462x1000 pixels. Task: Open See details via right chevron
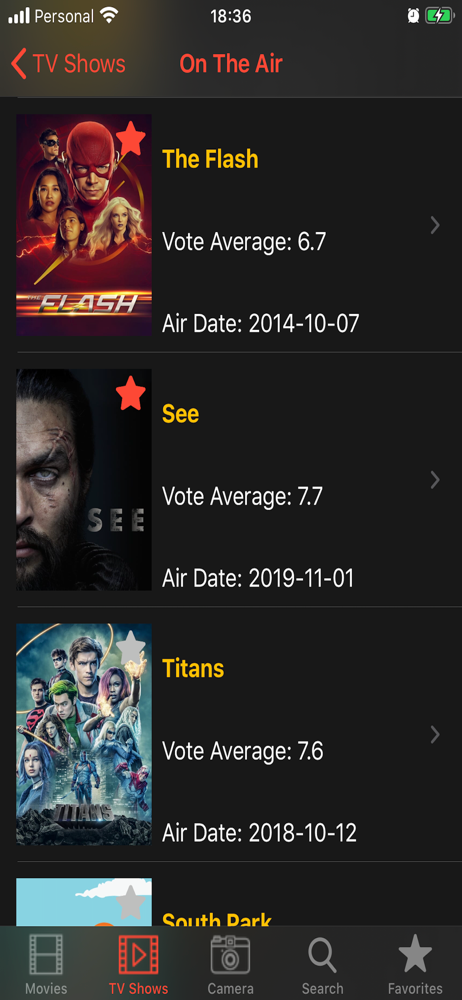[x=435, y=480]
